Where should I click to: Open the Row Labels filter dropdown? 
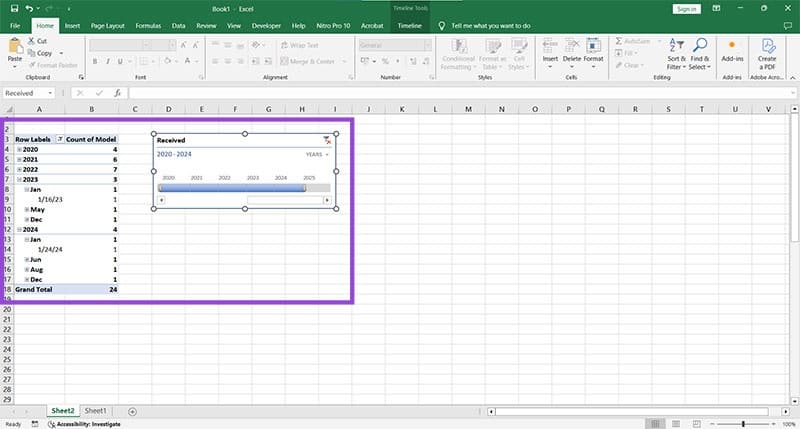click(x=59, y=139)
